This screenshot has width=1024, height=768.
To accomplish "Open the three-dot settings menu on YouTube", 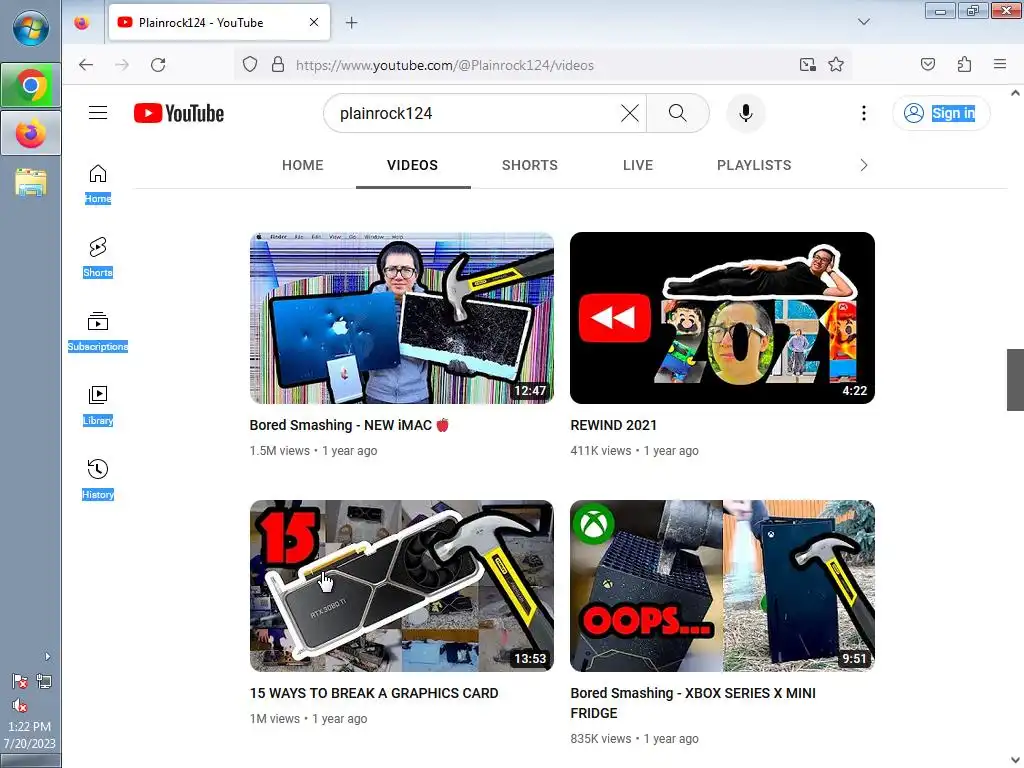I will click(863, 113).
